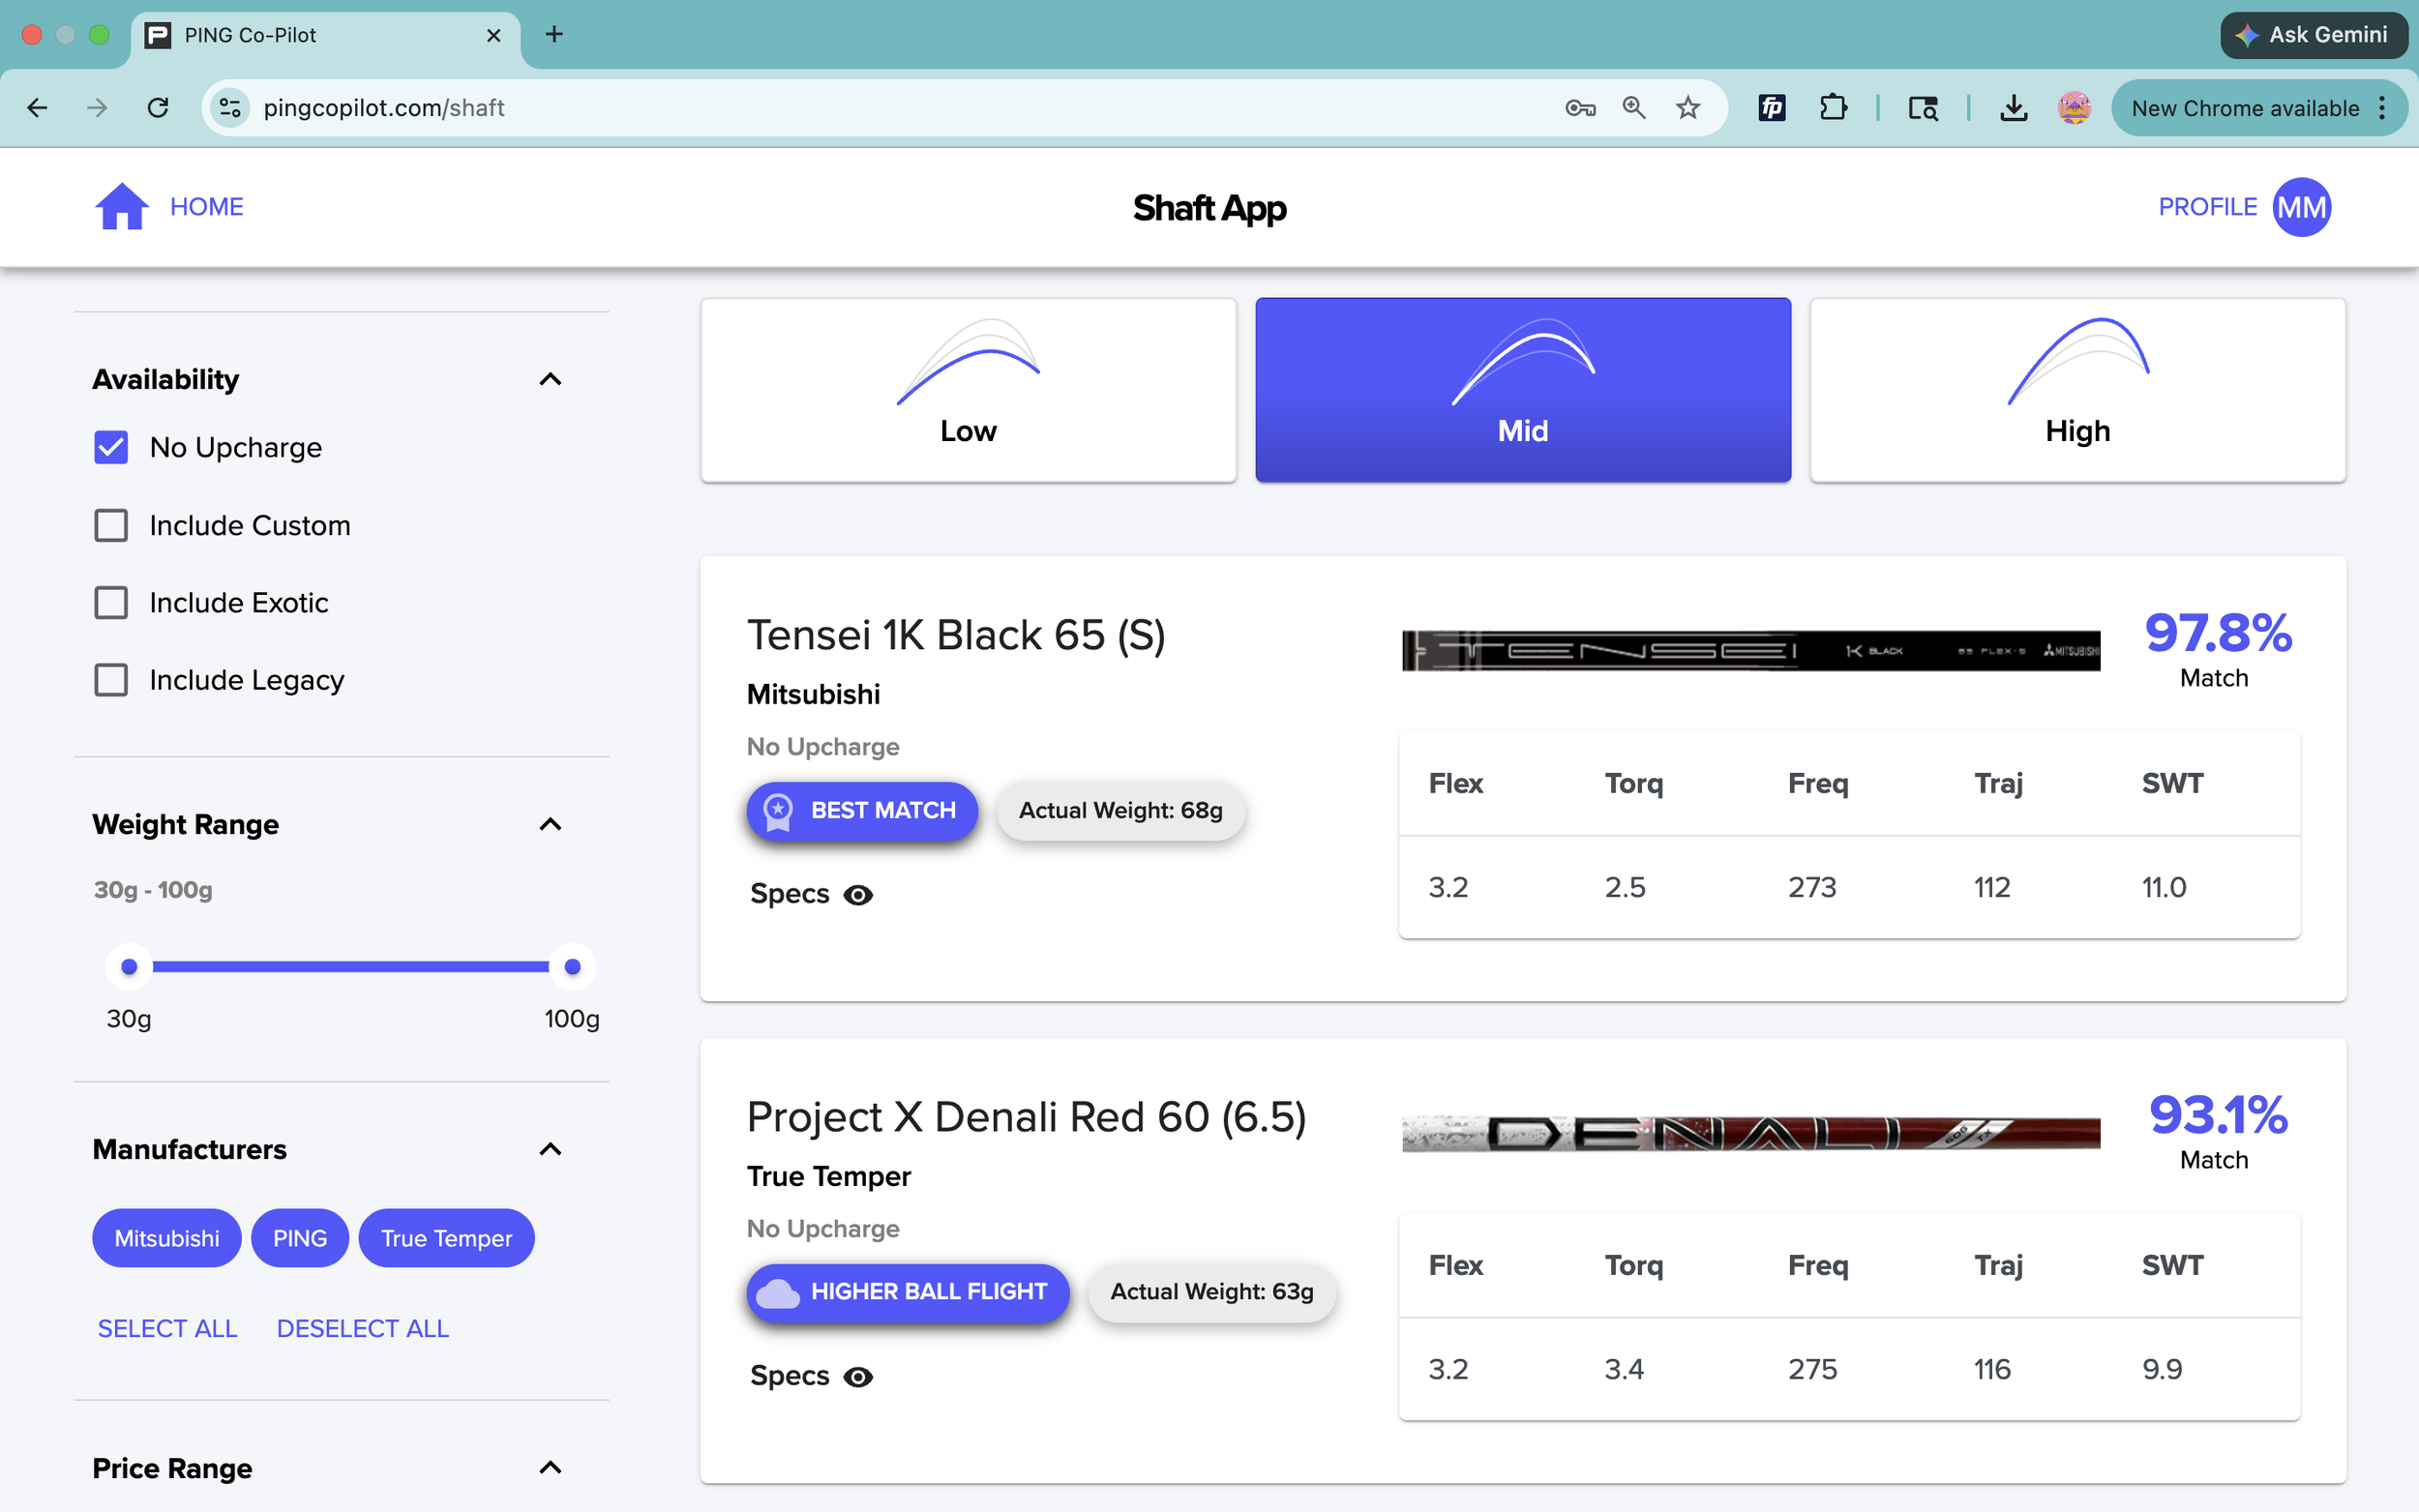Select the High trajectory tab
2419x1512 pixels.
tap(2078, 390)
